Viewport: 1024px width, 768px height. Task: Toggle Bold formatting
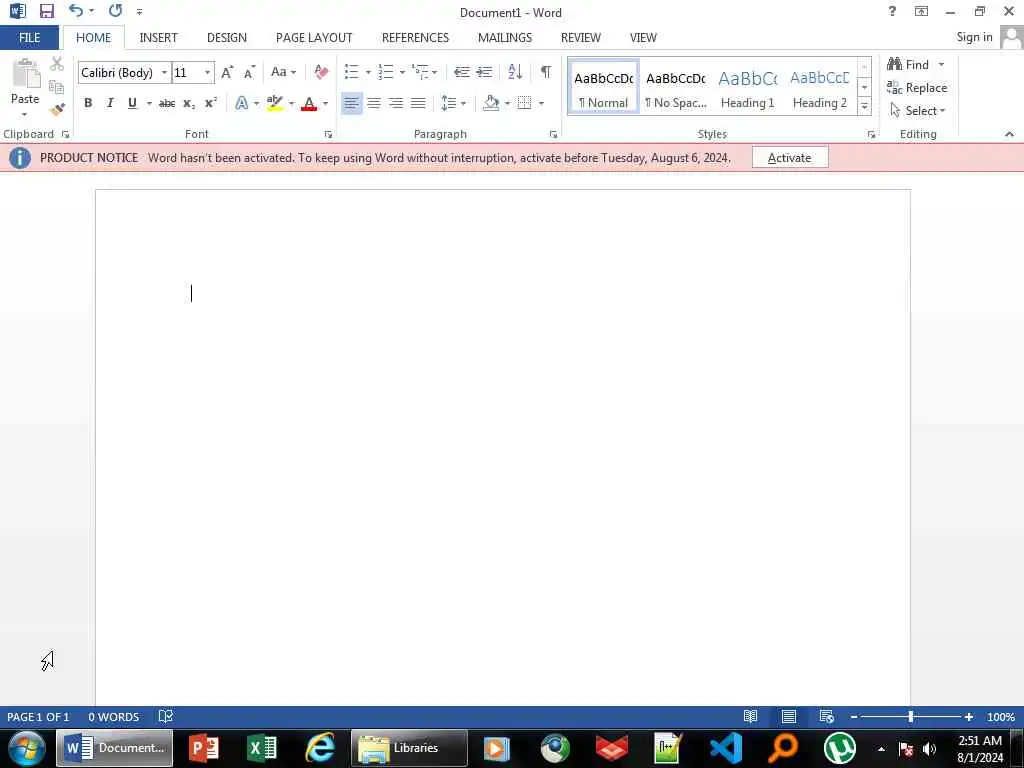pos(88,103)
